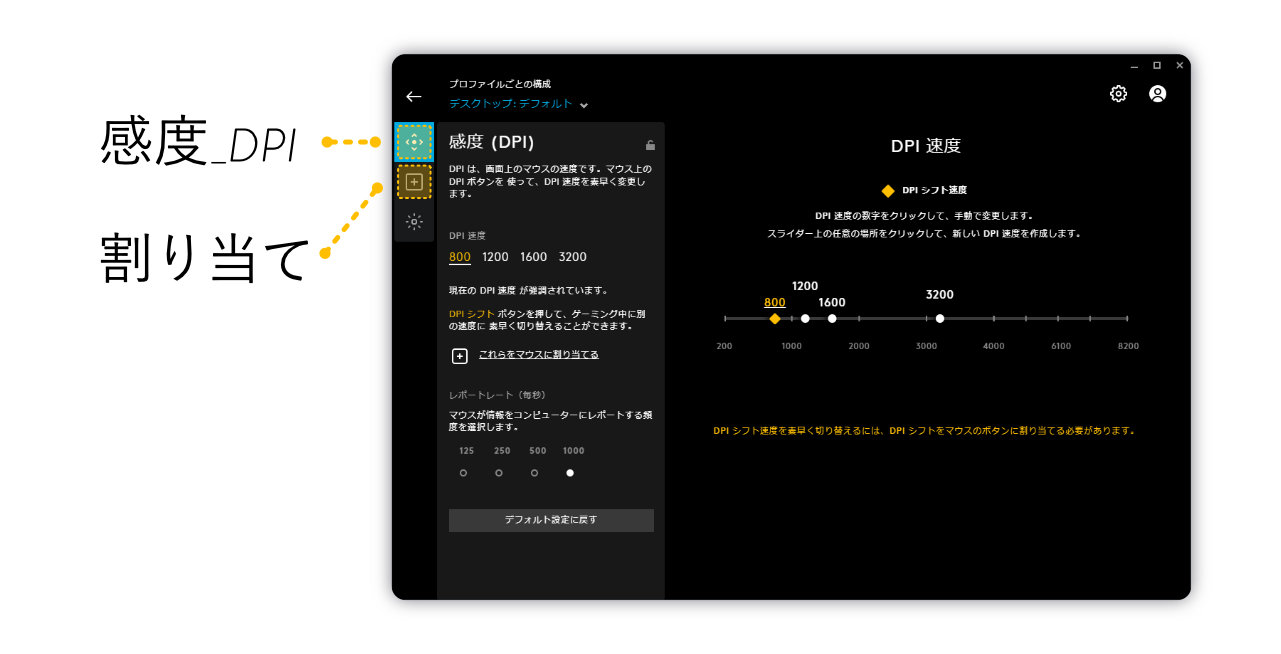Select the 250 report rate radio button
This screenshot has height=654, width=1281.
point(499,473)
